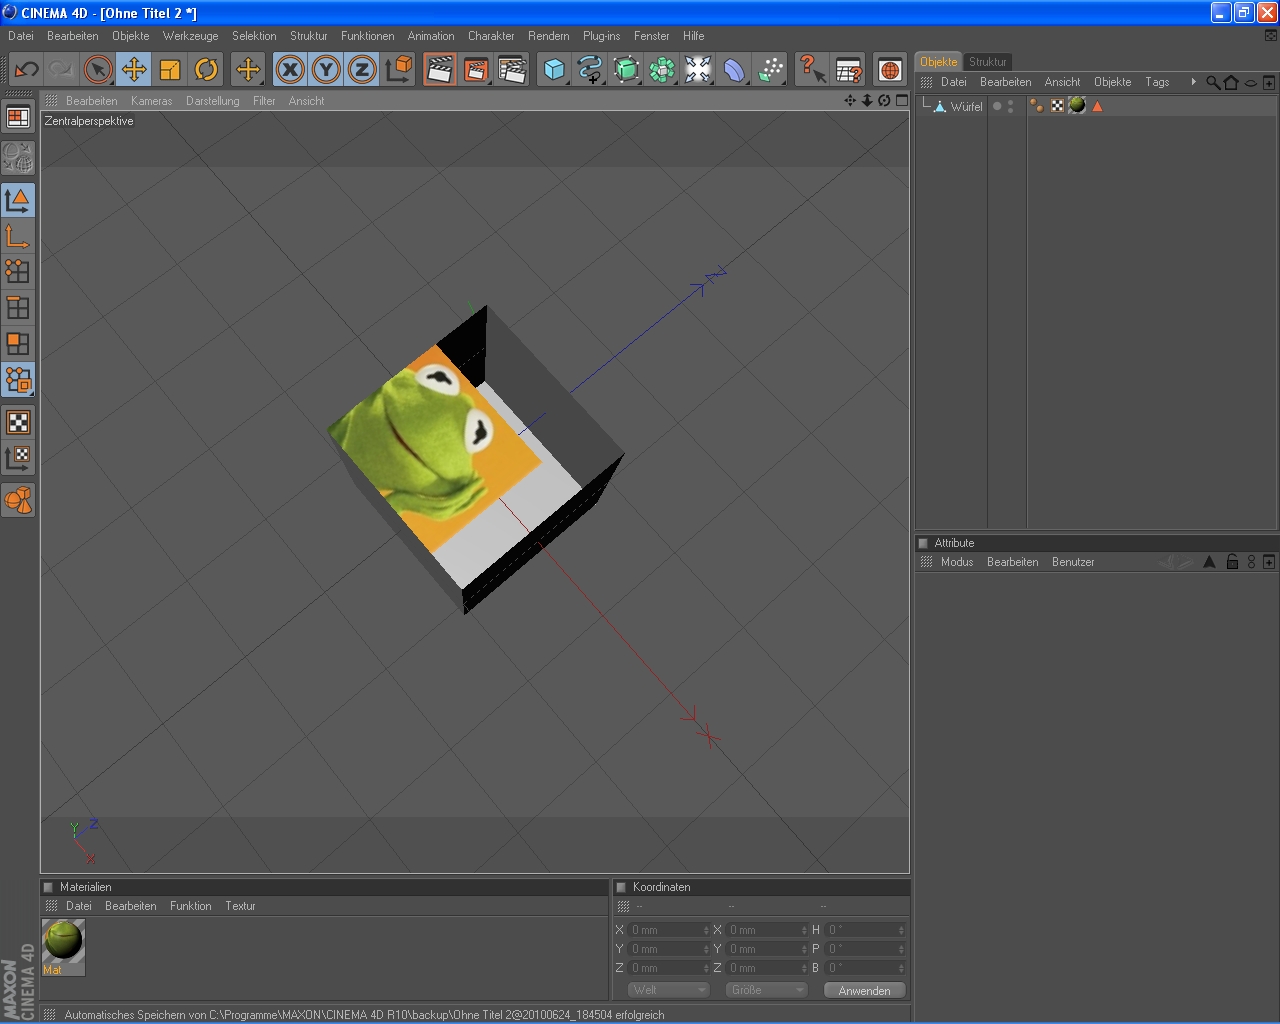Open the white arrows scene objects palette
This screenshot has height=1024, width=1280.
[x=698, y=69]
